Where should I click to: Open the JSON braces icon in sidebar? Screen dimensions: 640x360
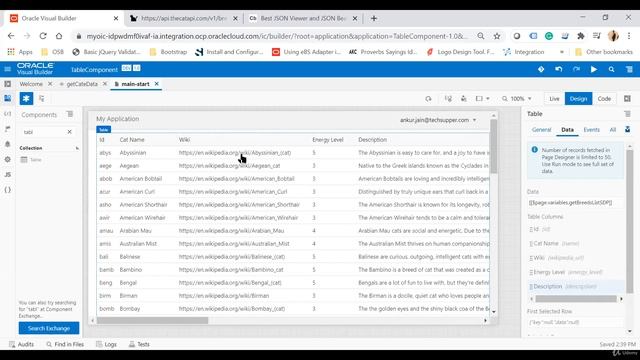click(x=7, y=190)
